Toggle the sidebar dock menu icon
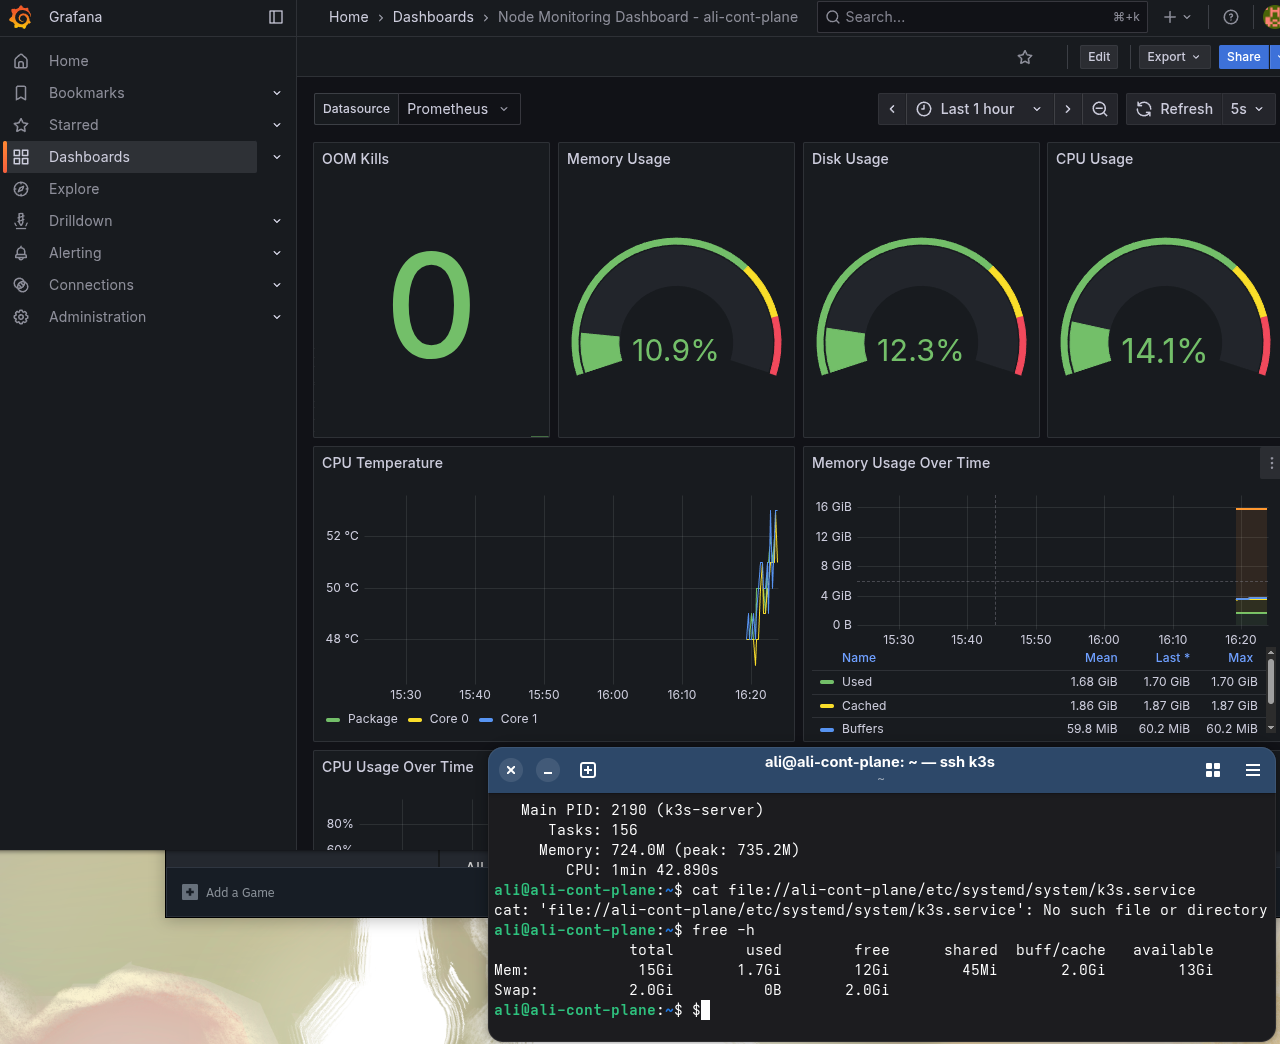 click(276, 17)
